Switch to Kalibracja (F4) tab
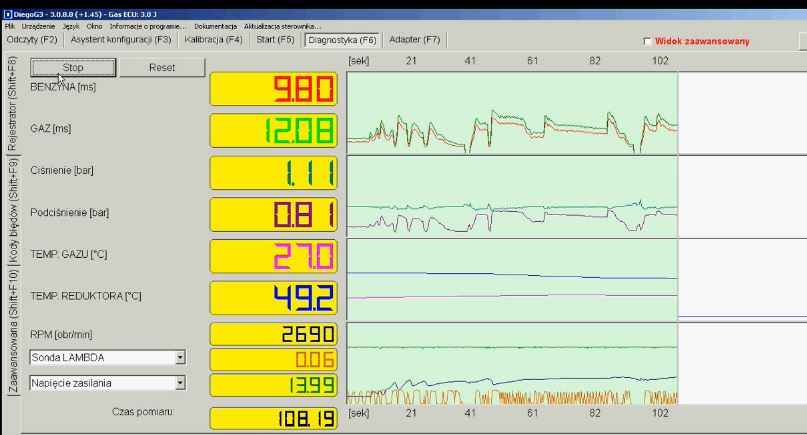807x435 pixels. (213, 40)
